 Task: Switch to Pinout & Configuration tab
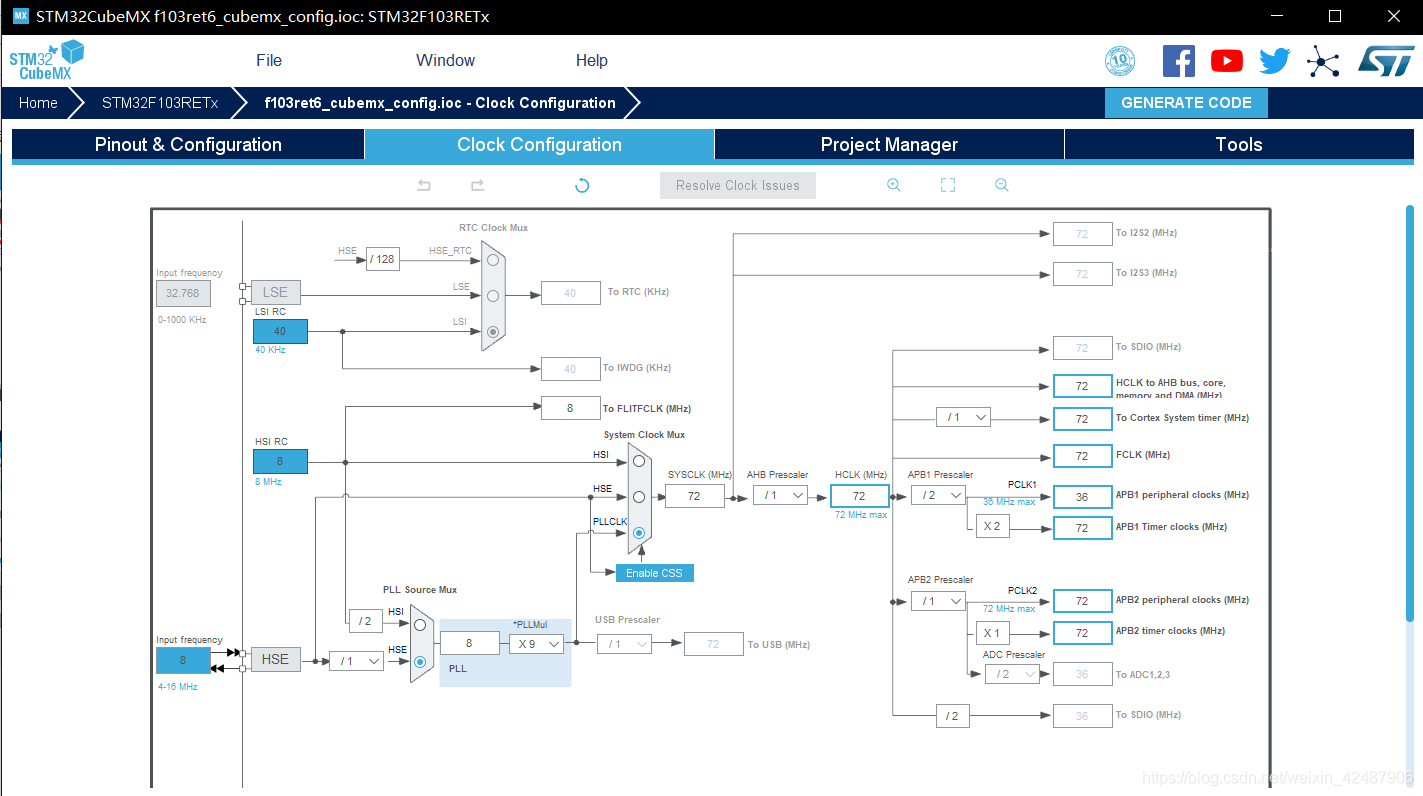coord(188,144)
